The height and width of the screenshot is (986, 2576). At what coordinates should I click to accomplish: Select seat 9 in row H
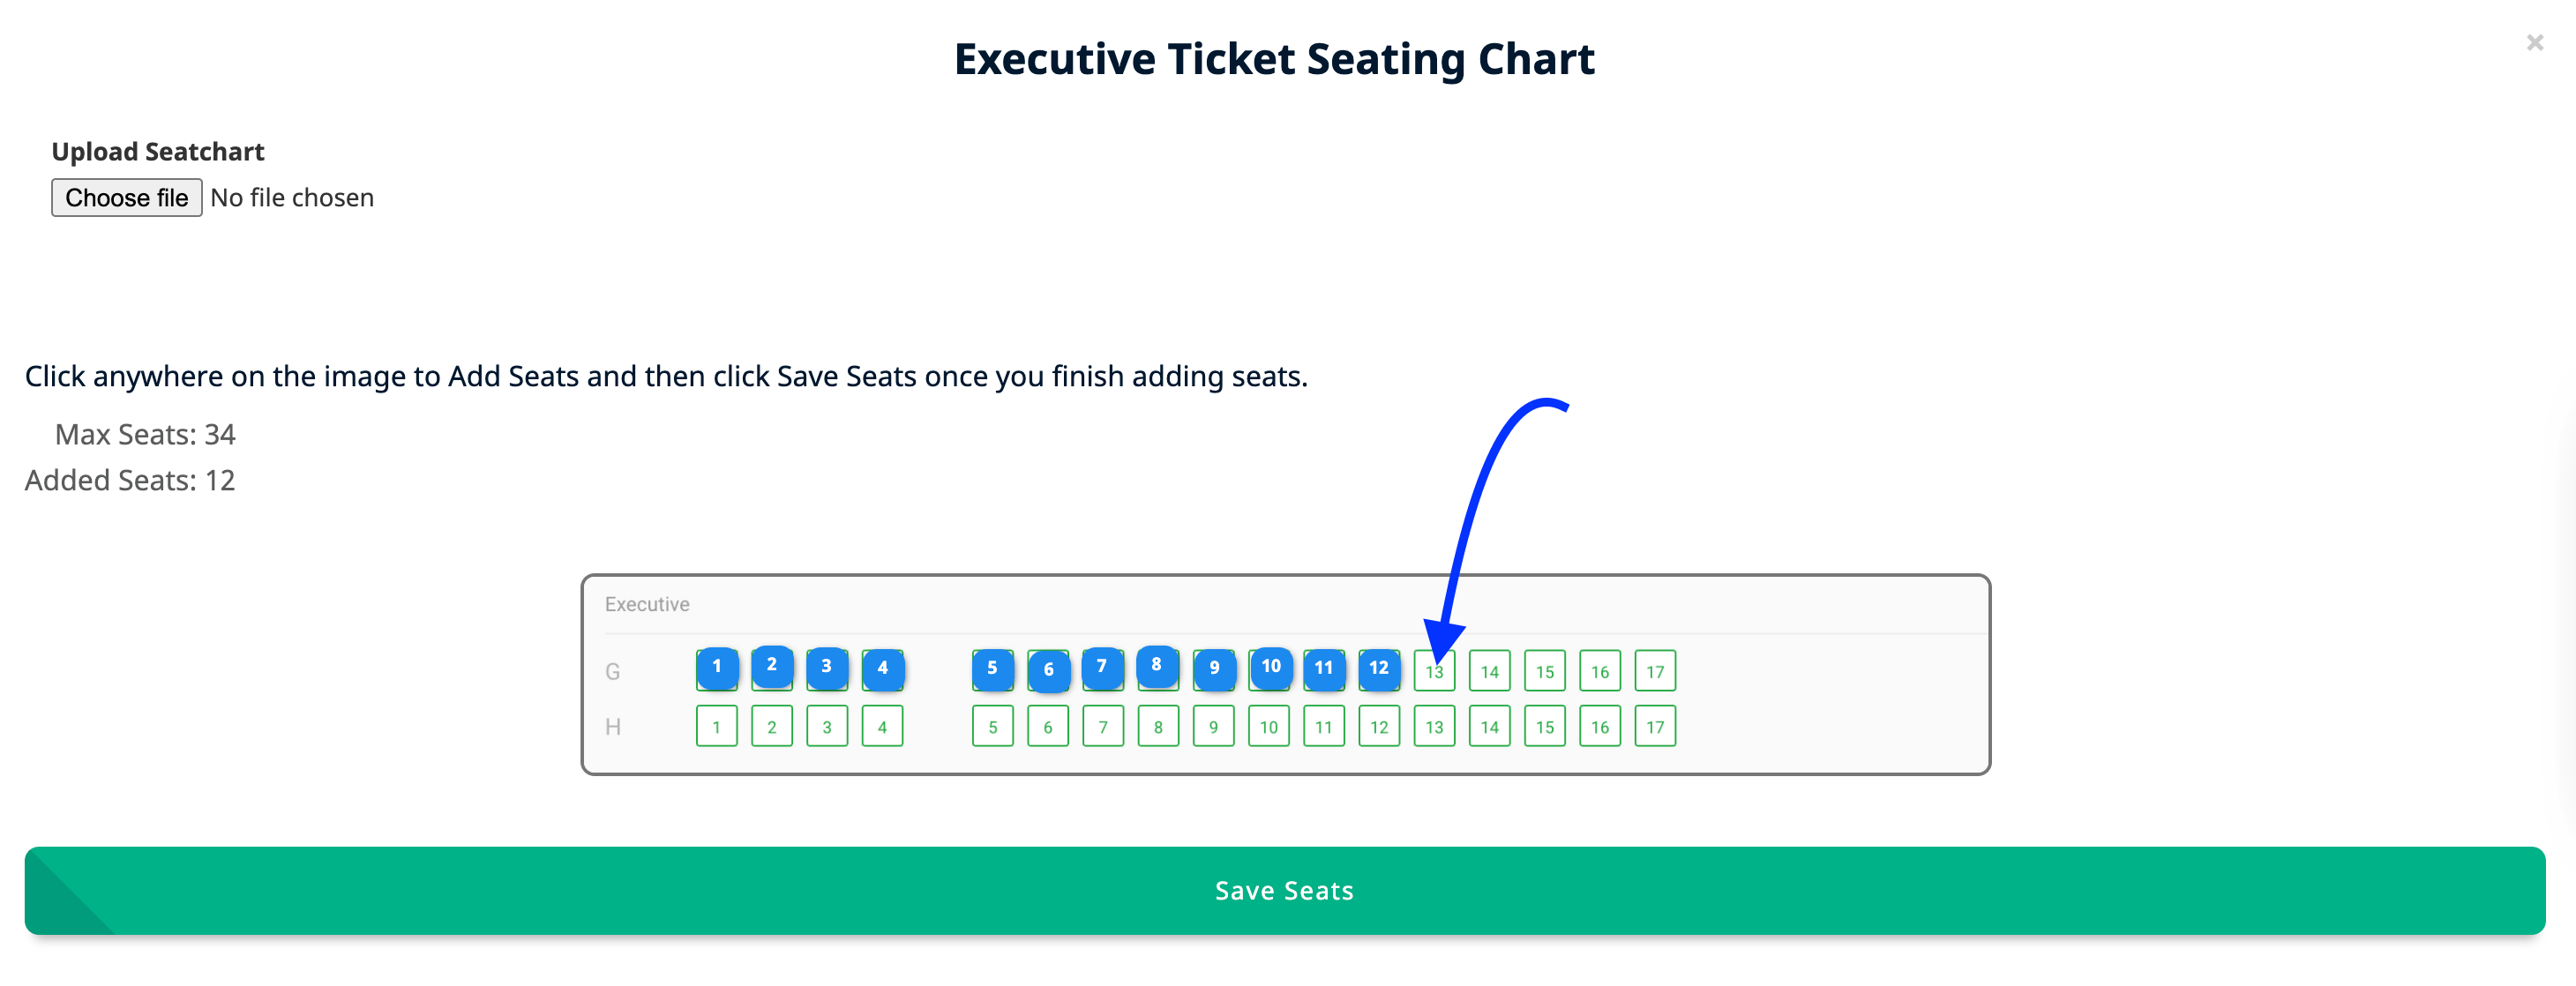click(1213, 726)
